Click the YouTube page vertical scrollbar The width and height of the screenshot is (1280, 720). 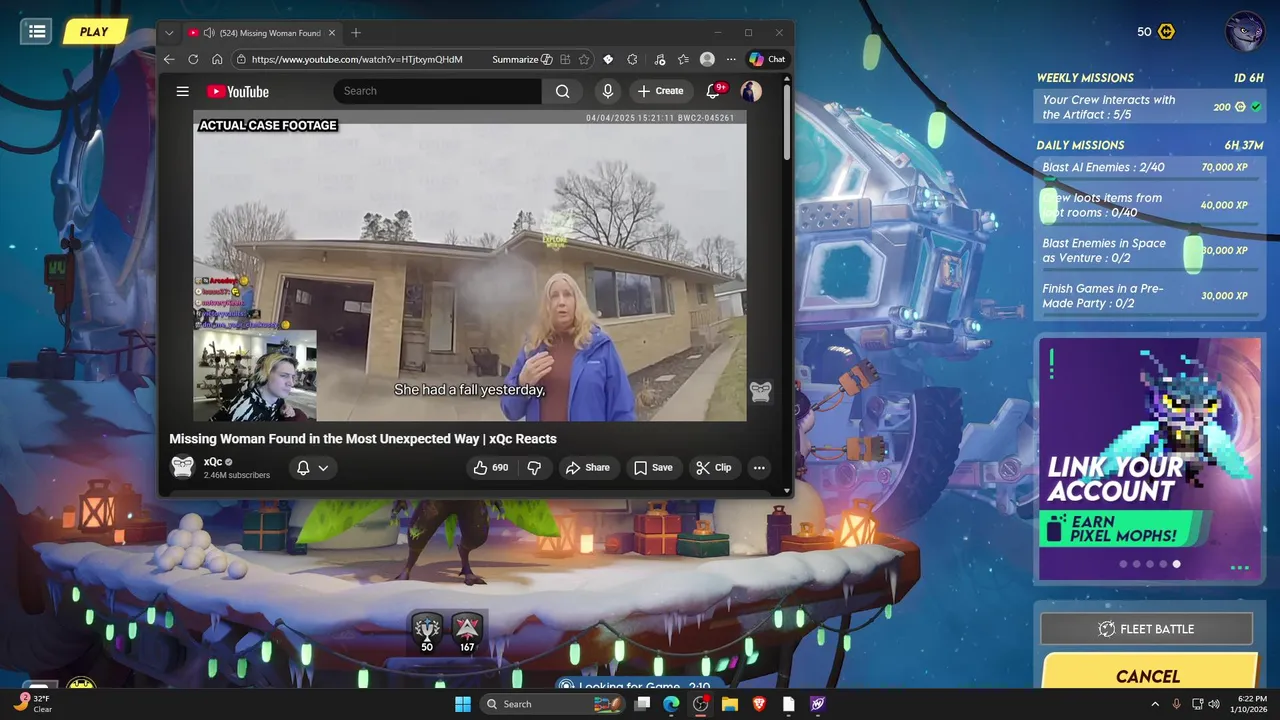click(x=787, y=122)
